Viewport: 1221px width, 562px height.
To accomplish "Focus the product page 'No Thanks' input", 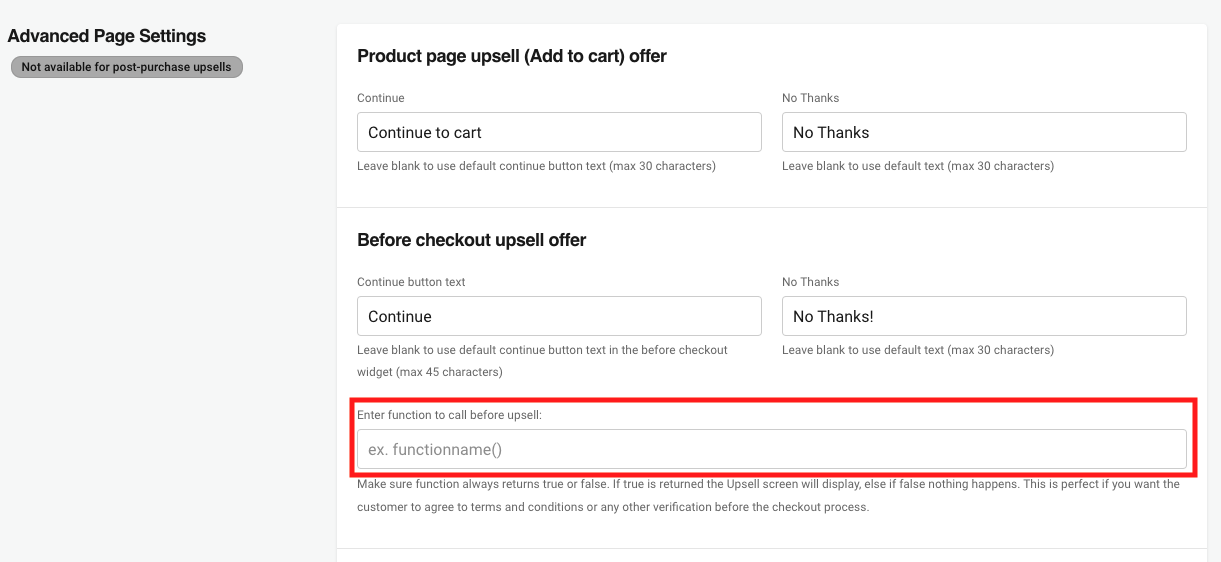I will point(984,132).
